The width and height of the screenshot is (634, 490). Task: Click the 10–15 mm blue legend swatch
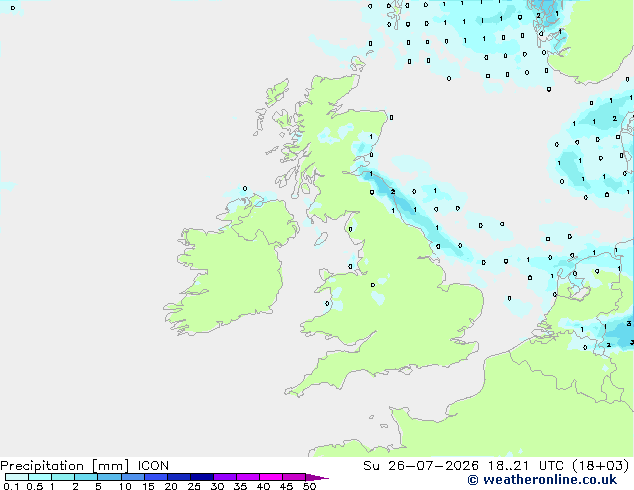pos(133,477)
